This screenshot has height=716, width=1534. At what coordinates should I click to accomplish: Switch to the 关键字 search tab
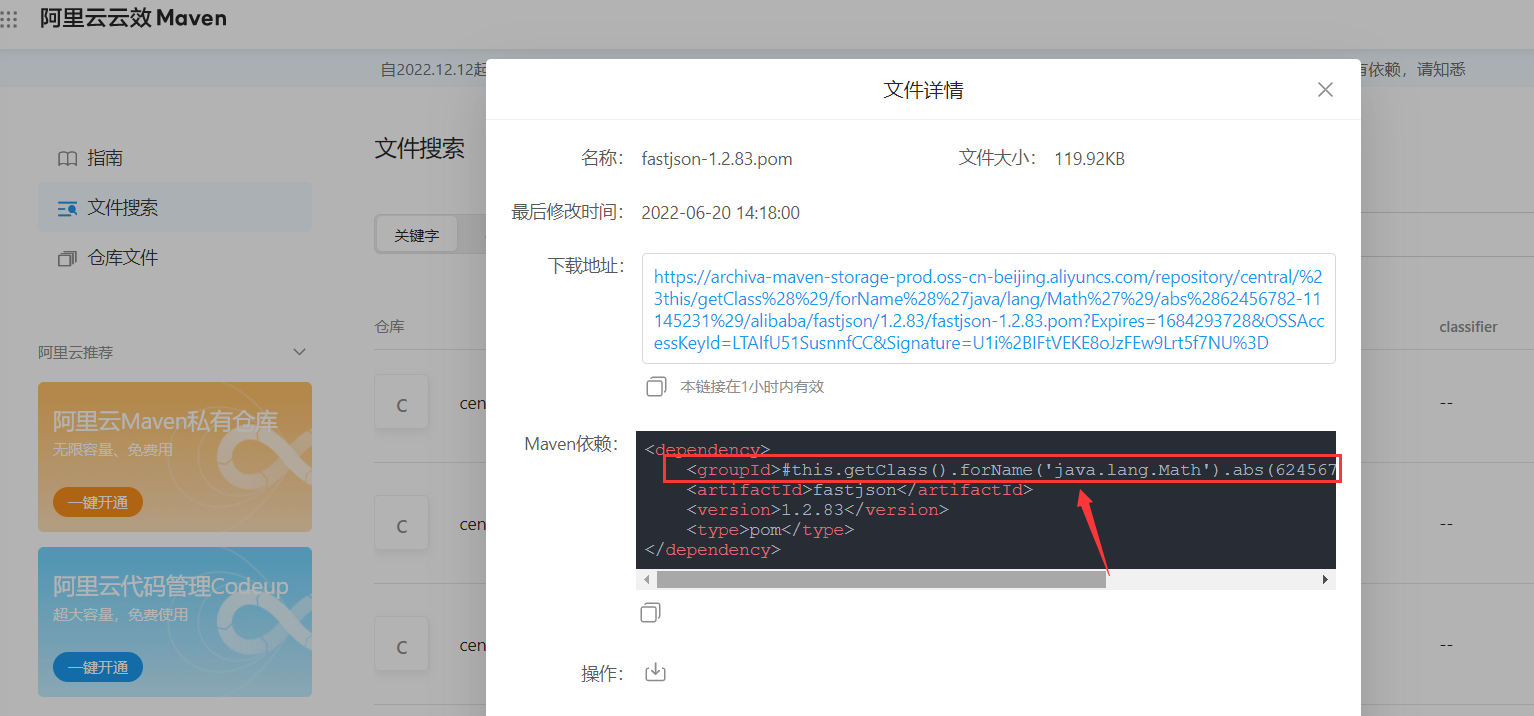[416, 236]
